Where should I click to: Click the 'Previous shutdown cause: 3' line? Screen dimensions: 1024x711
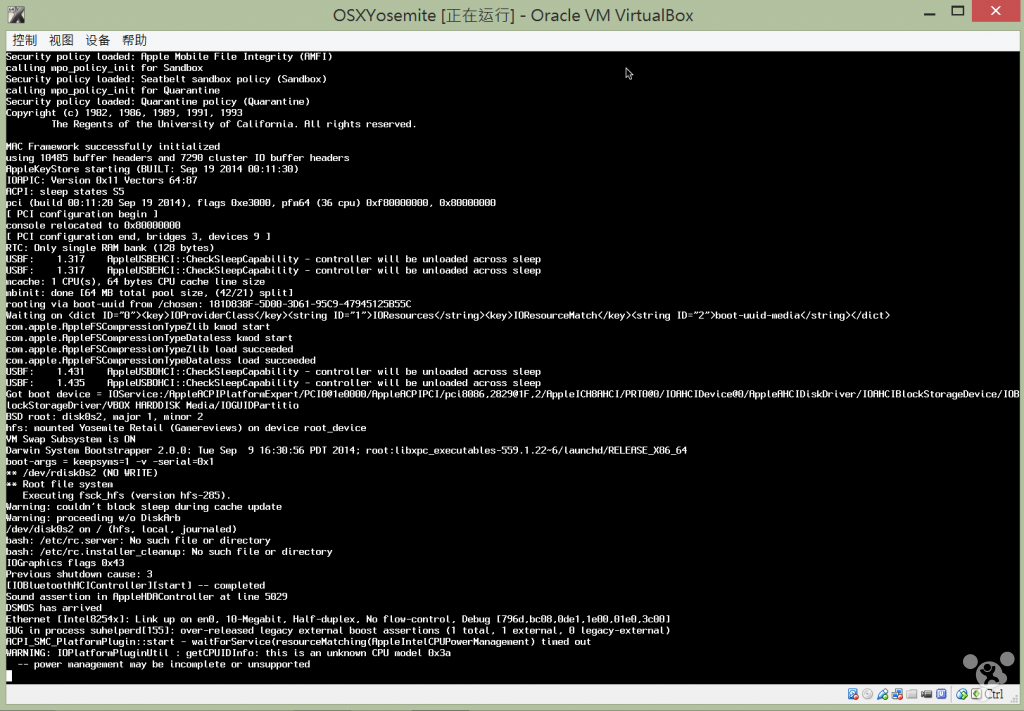[79, 574]
